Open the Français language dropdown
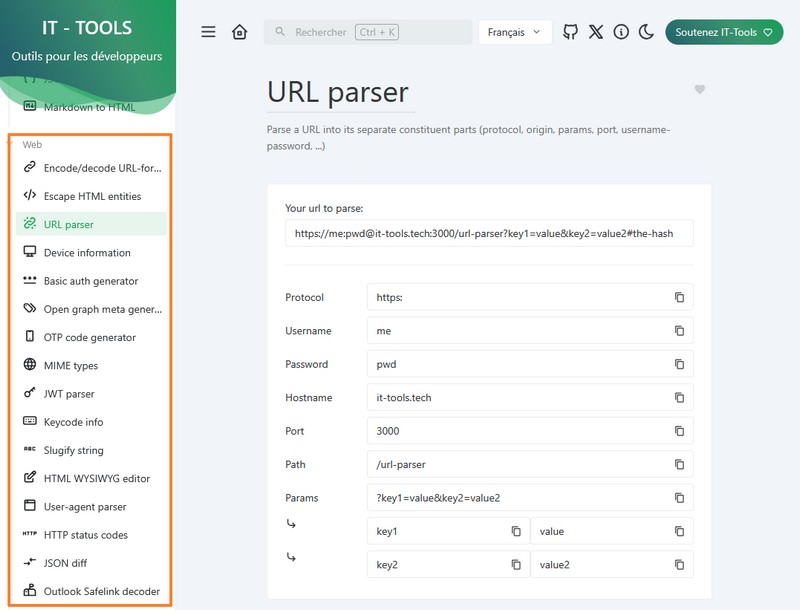The width and height of the screenshot is (800, 610). 514,32
